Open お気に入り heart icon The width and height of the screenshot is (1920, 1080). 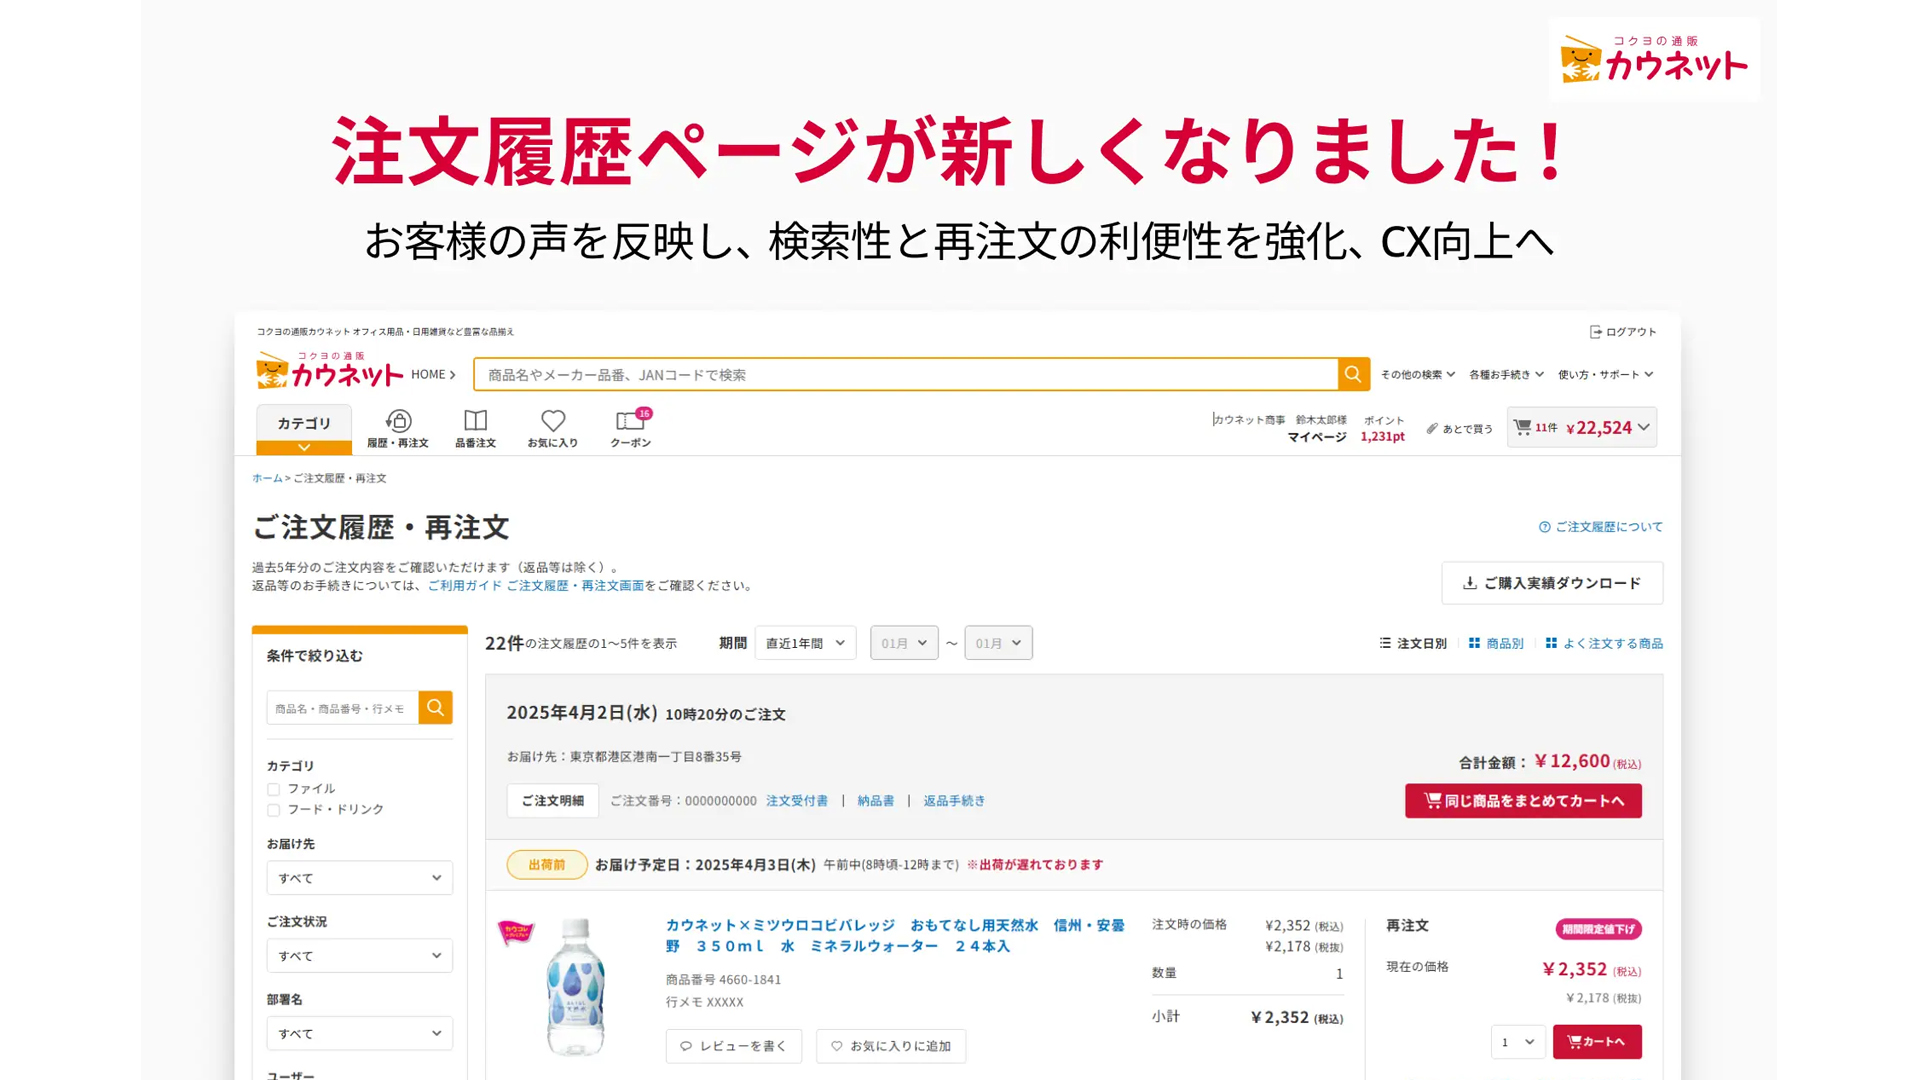pyautogui.click(x=553, y=421)
